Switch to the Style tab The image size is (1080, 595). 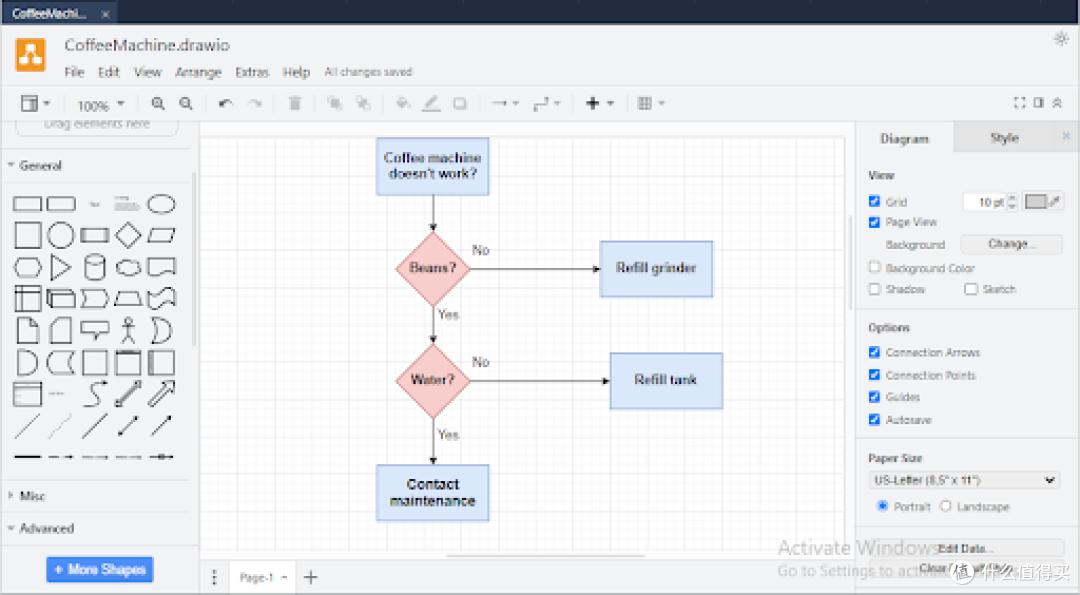tap(1004, 138)
